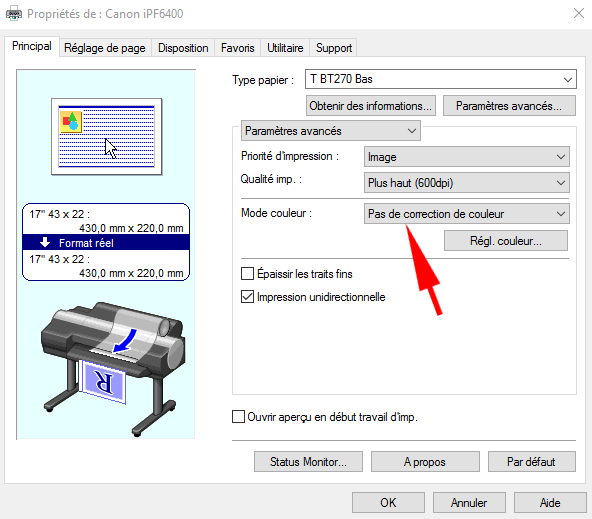The height and width of the screenshot is (519, 592).
Task: Click Obtenir des informations button
Action: pos(371,106)
